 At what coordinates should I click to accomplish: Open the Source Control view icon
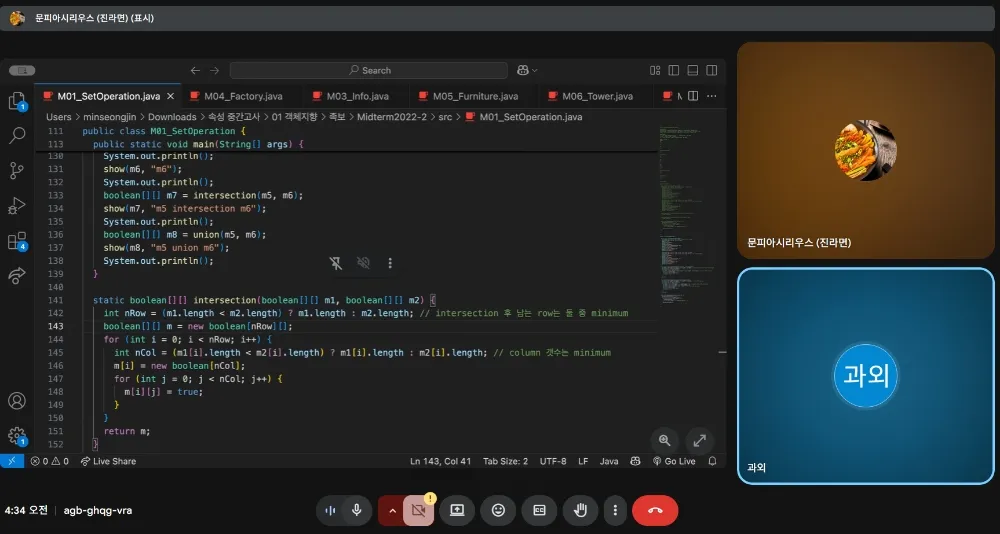pos(17,170)
